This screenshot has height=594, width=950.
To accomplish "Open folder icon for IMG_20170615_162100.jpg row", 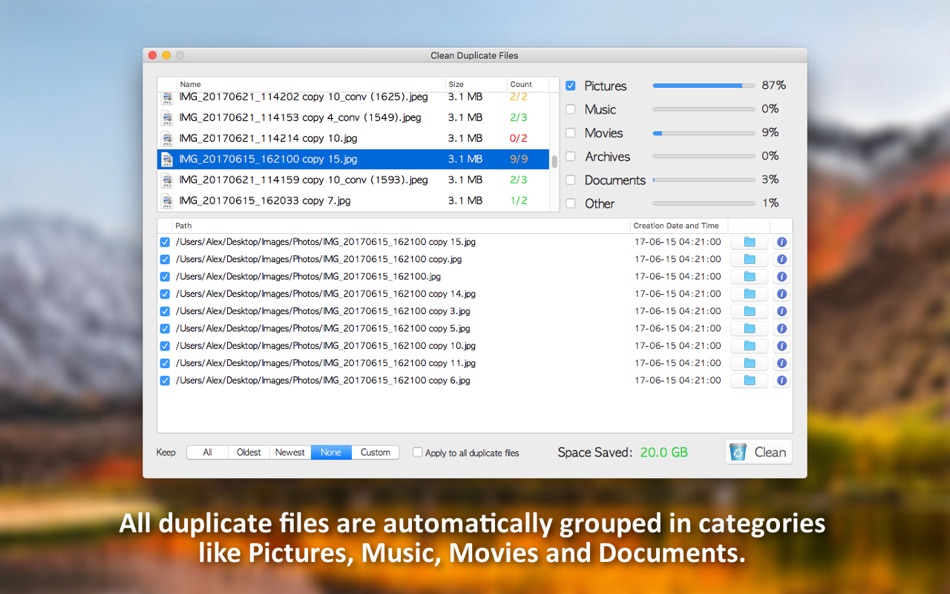I will pyautogui.click(x=749, y=276).
